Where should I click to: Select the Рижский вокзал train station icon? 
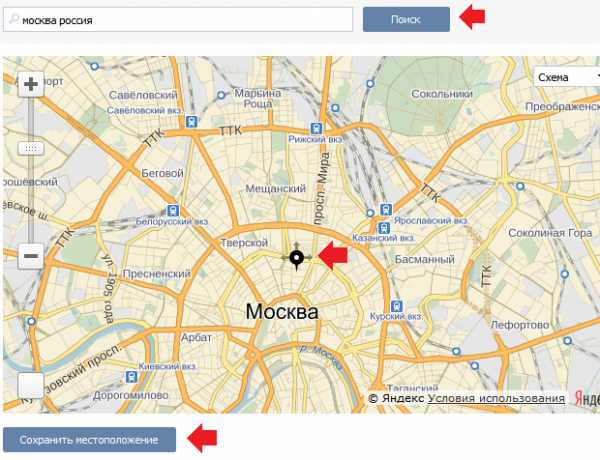[316, 128]
